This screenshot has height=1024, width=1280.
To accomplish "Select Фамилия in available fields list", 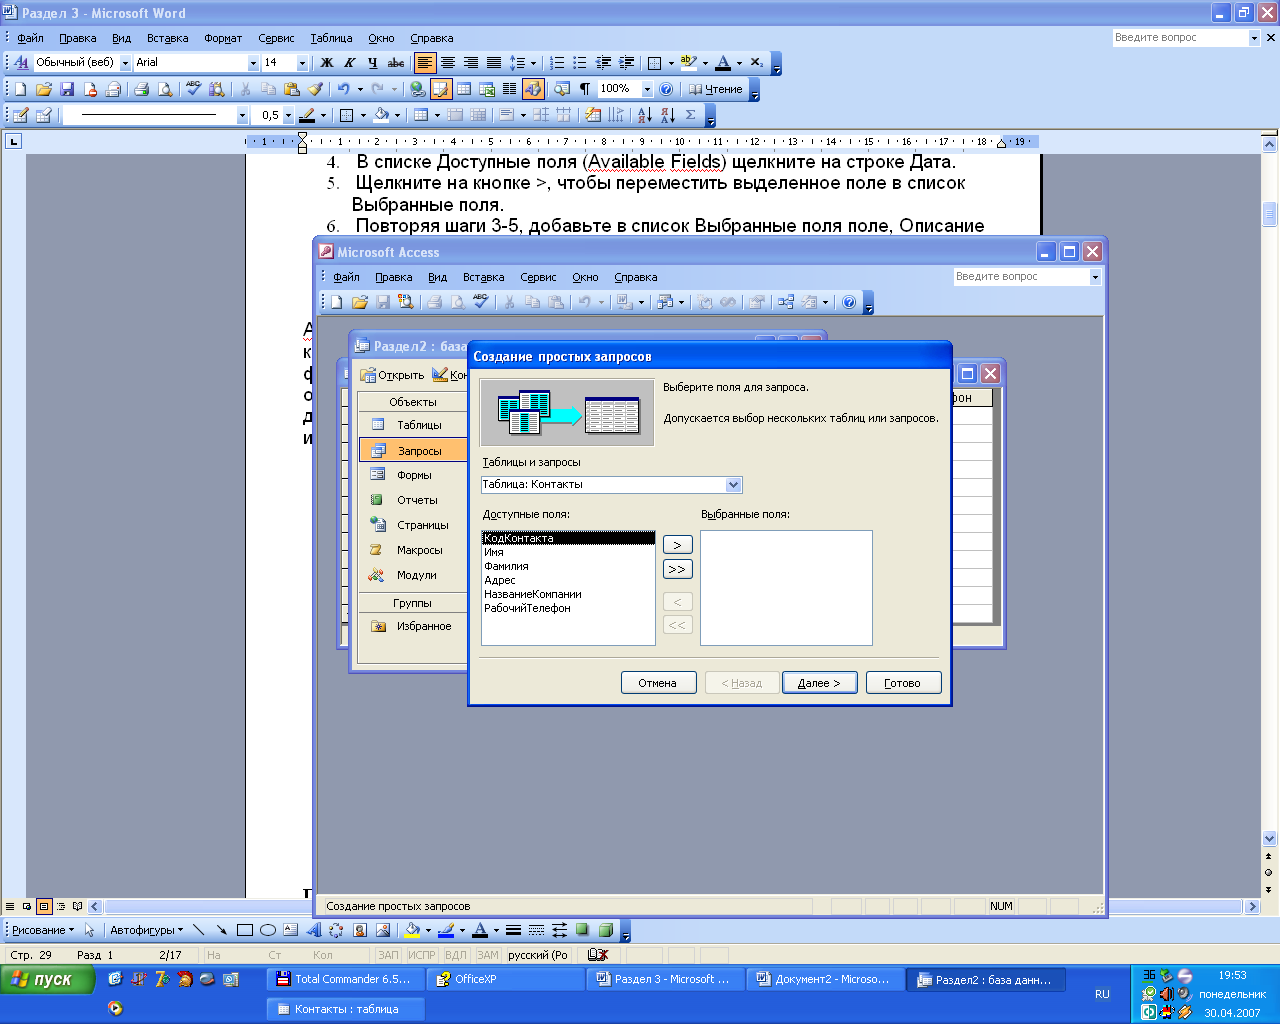I will 568,566.
